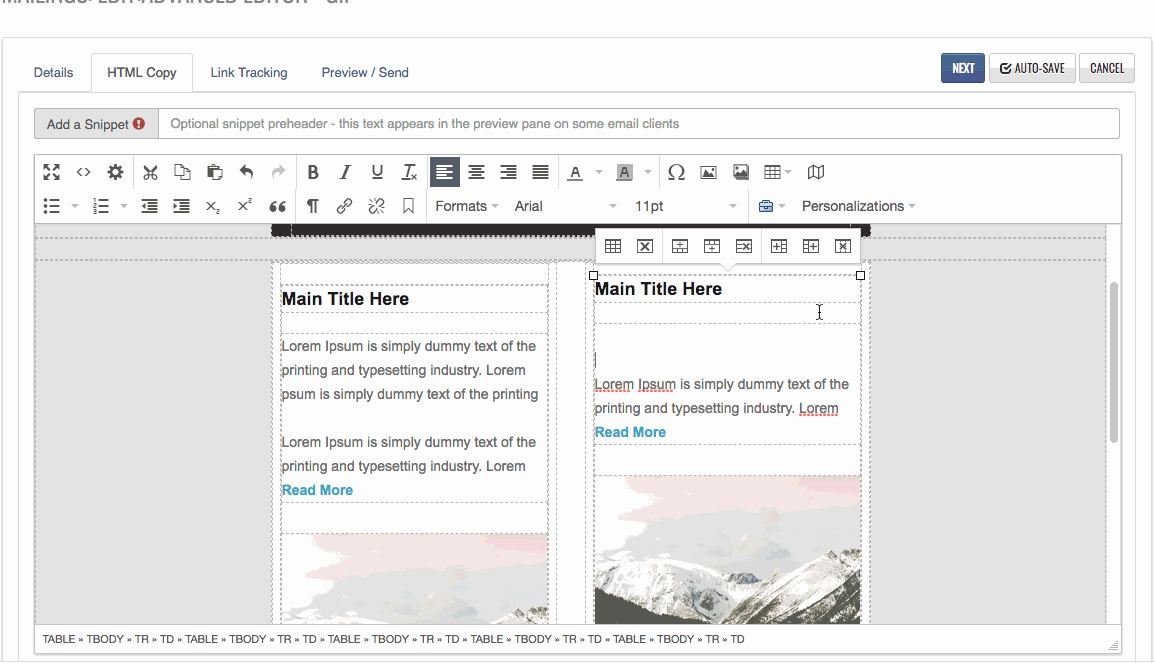Screen dimensions: 1155x664
Task: Open the Personalizations dropdown
Action: (x=858, y=206)
